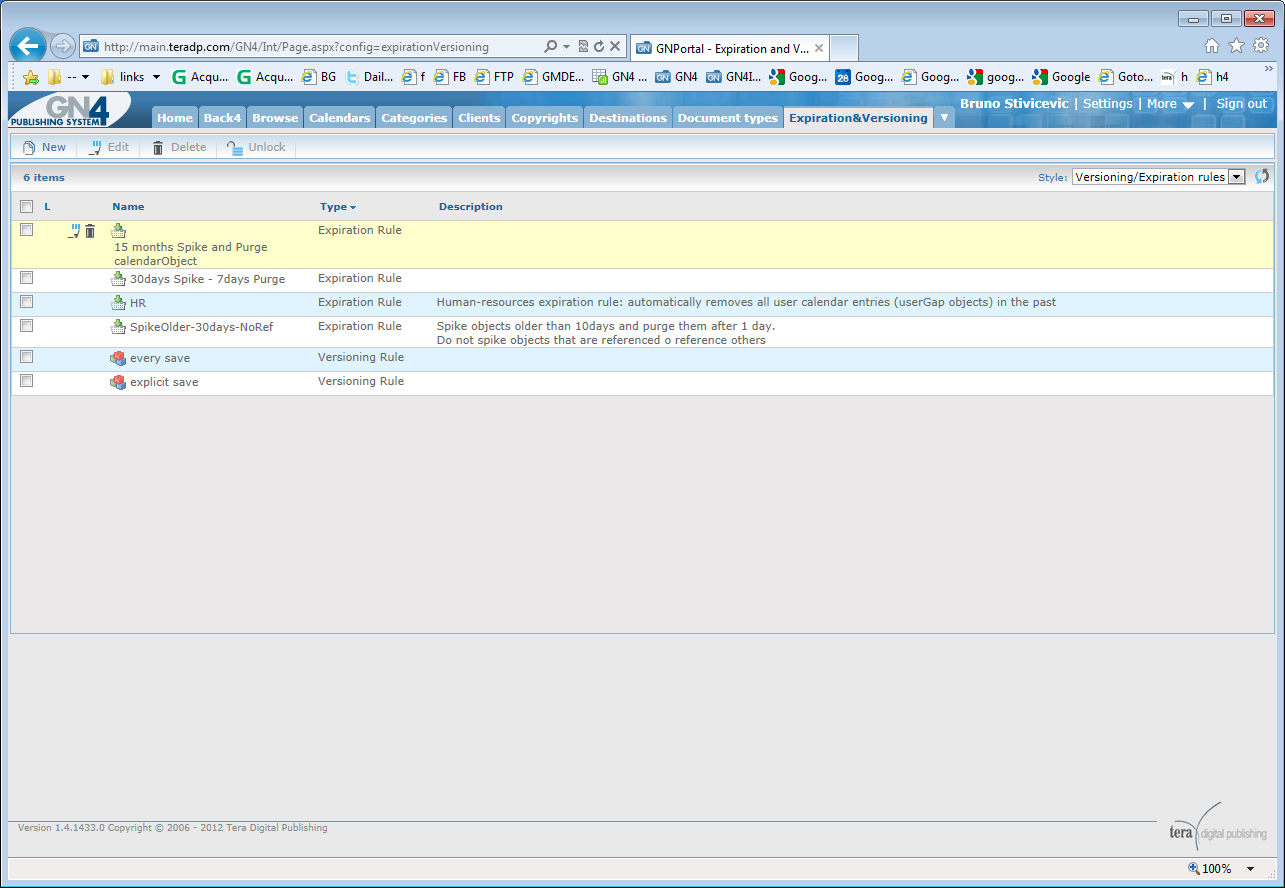1285x888 pixels.
Task: Expand the tabs overflow arrow after Expiration&Versioning
Action: point(944,118)
